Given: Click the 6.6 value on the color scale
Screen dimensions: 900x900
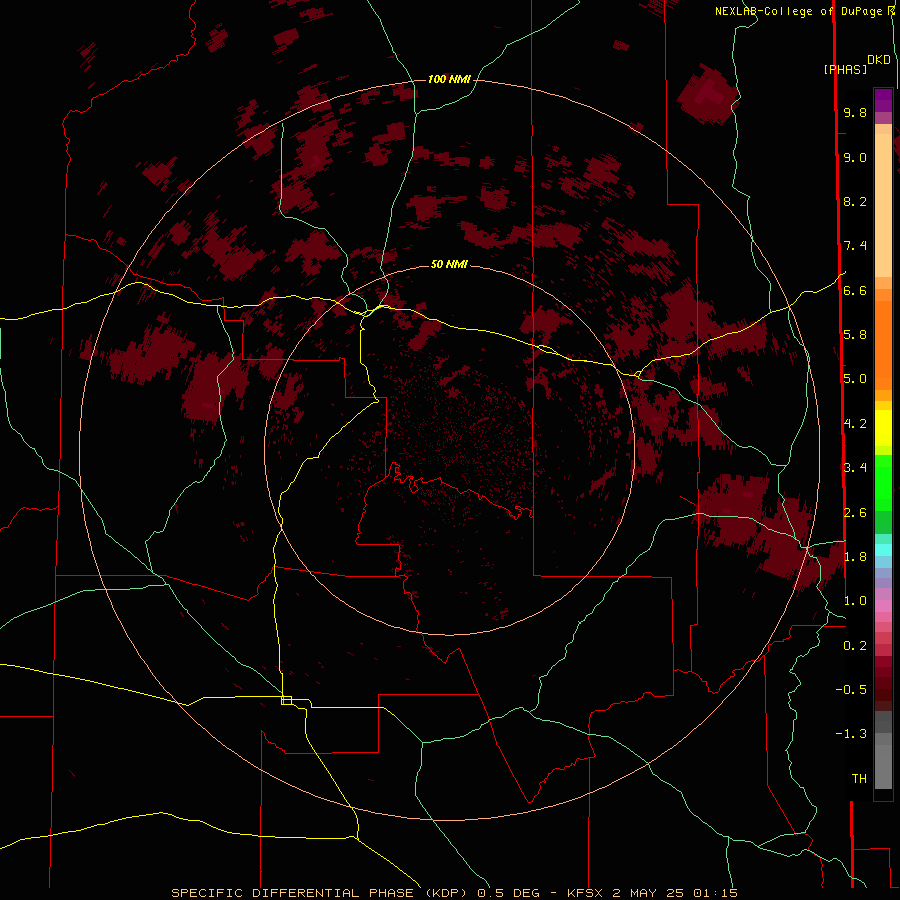Looking at the screenshot, I should point(855,290).
